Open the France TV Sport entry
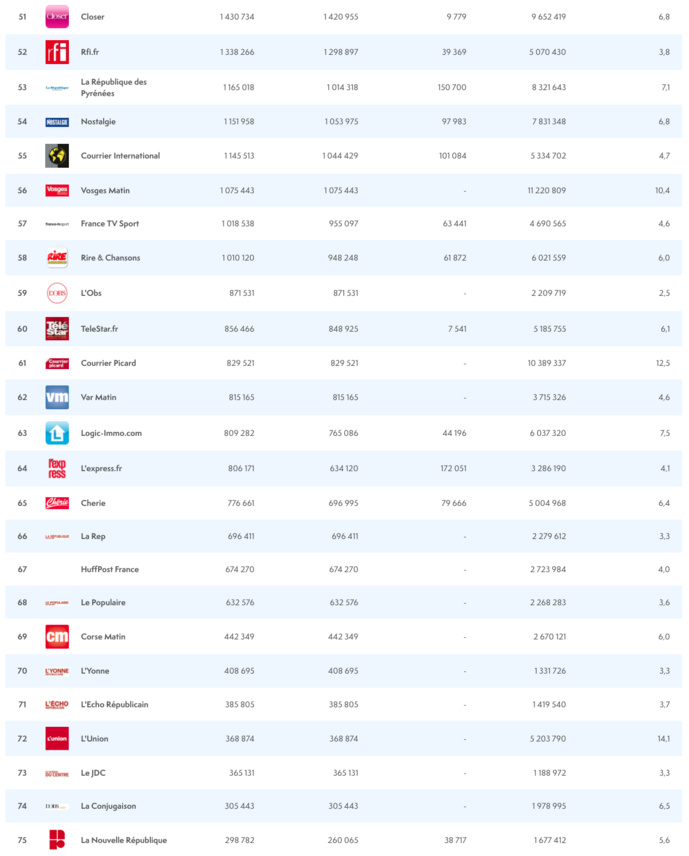This screenshot has height=856, width=689. (x=110, y=224)
